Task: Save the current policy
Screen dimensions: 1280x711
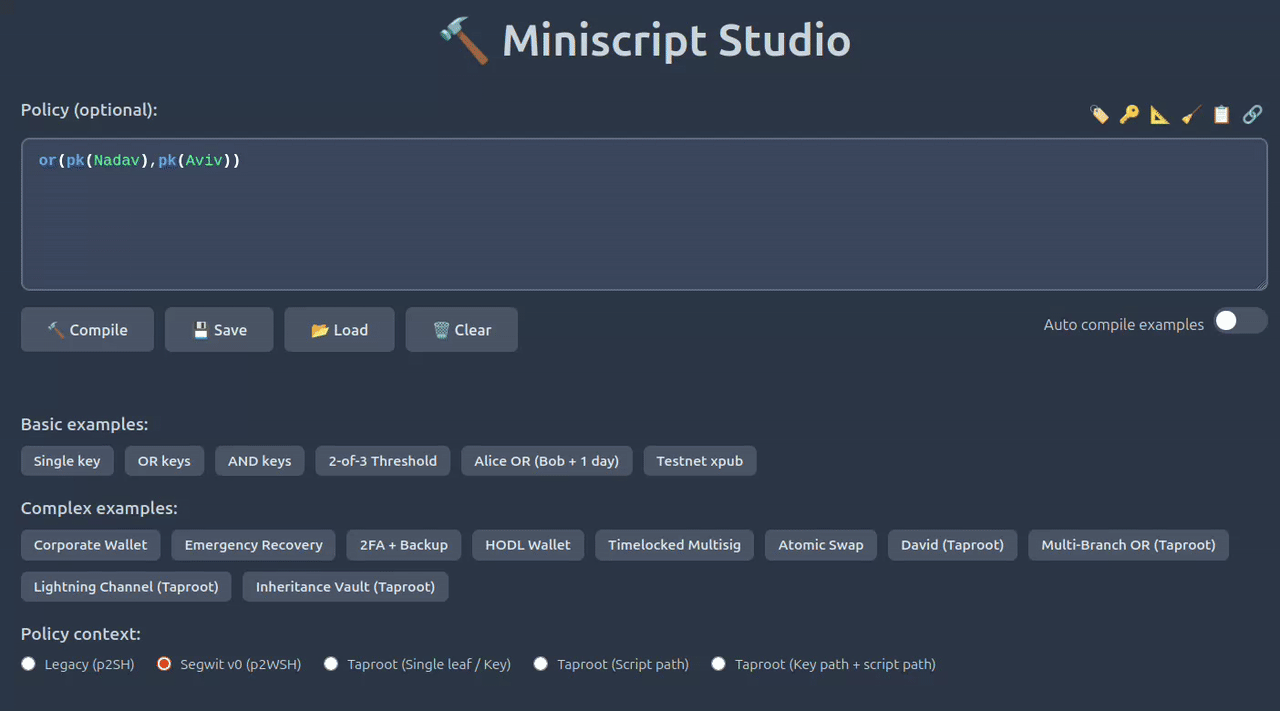Action: 219,330
